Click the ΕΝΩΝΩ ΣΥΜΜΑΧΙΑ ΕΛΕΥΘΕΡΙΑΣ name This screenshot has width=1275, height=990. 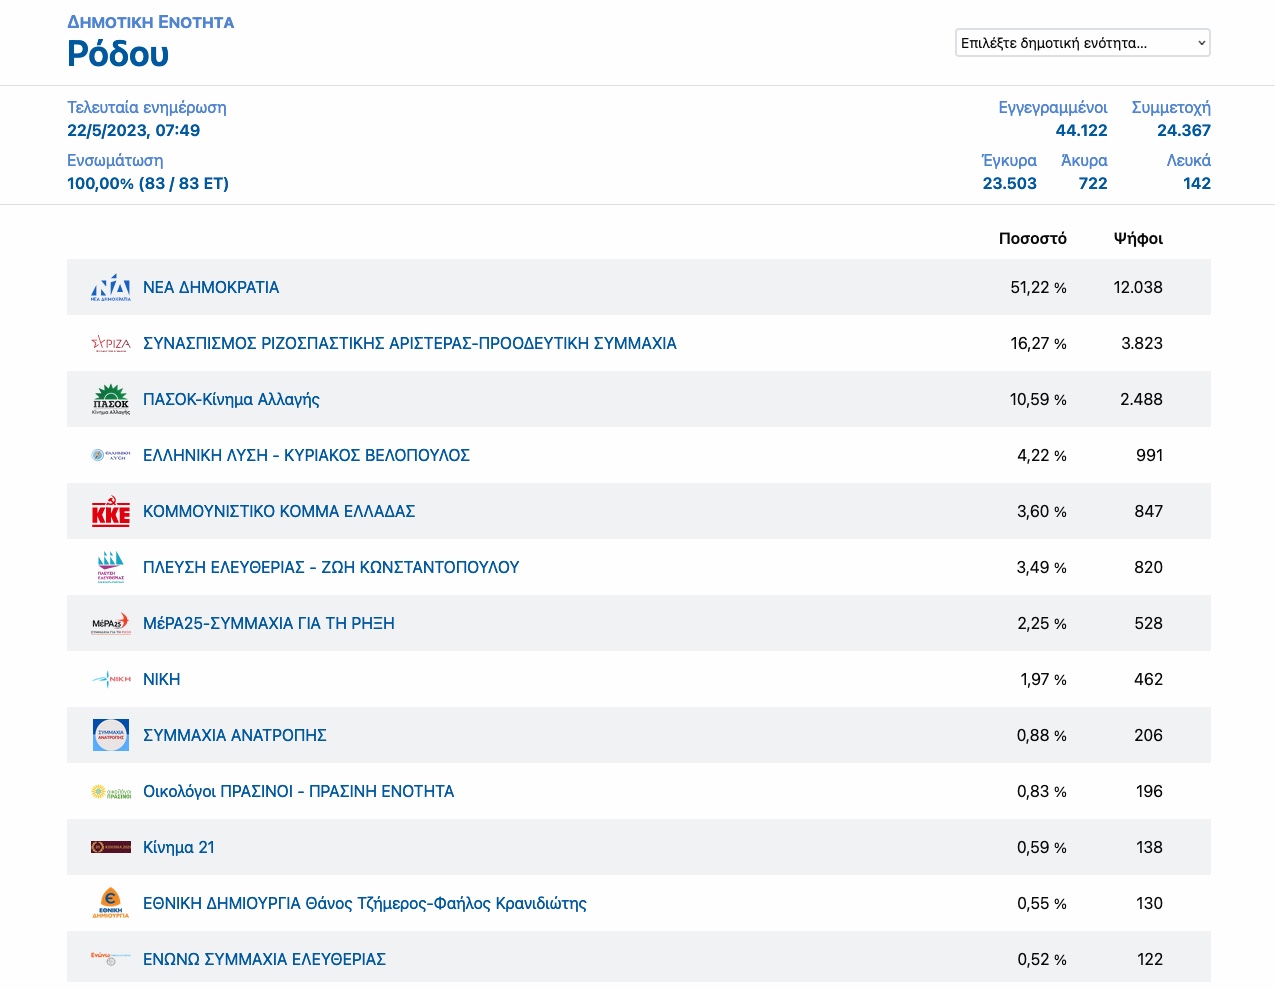pyautogui.click(x=264, y=959)
